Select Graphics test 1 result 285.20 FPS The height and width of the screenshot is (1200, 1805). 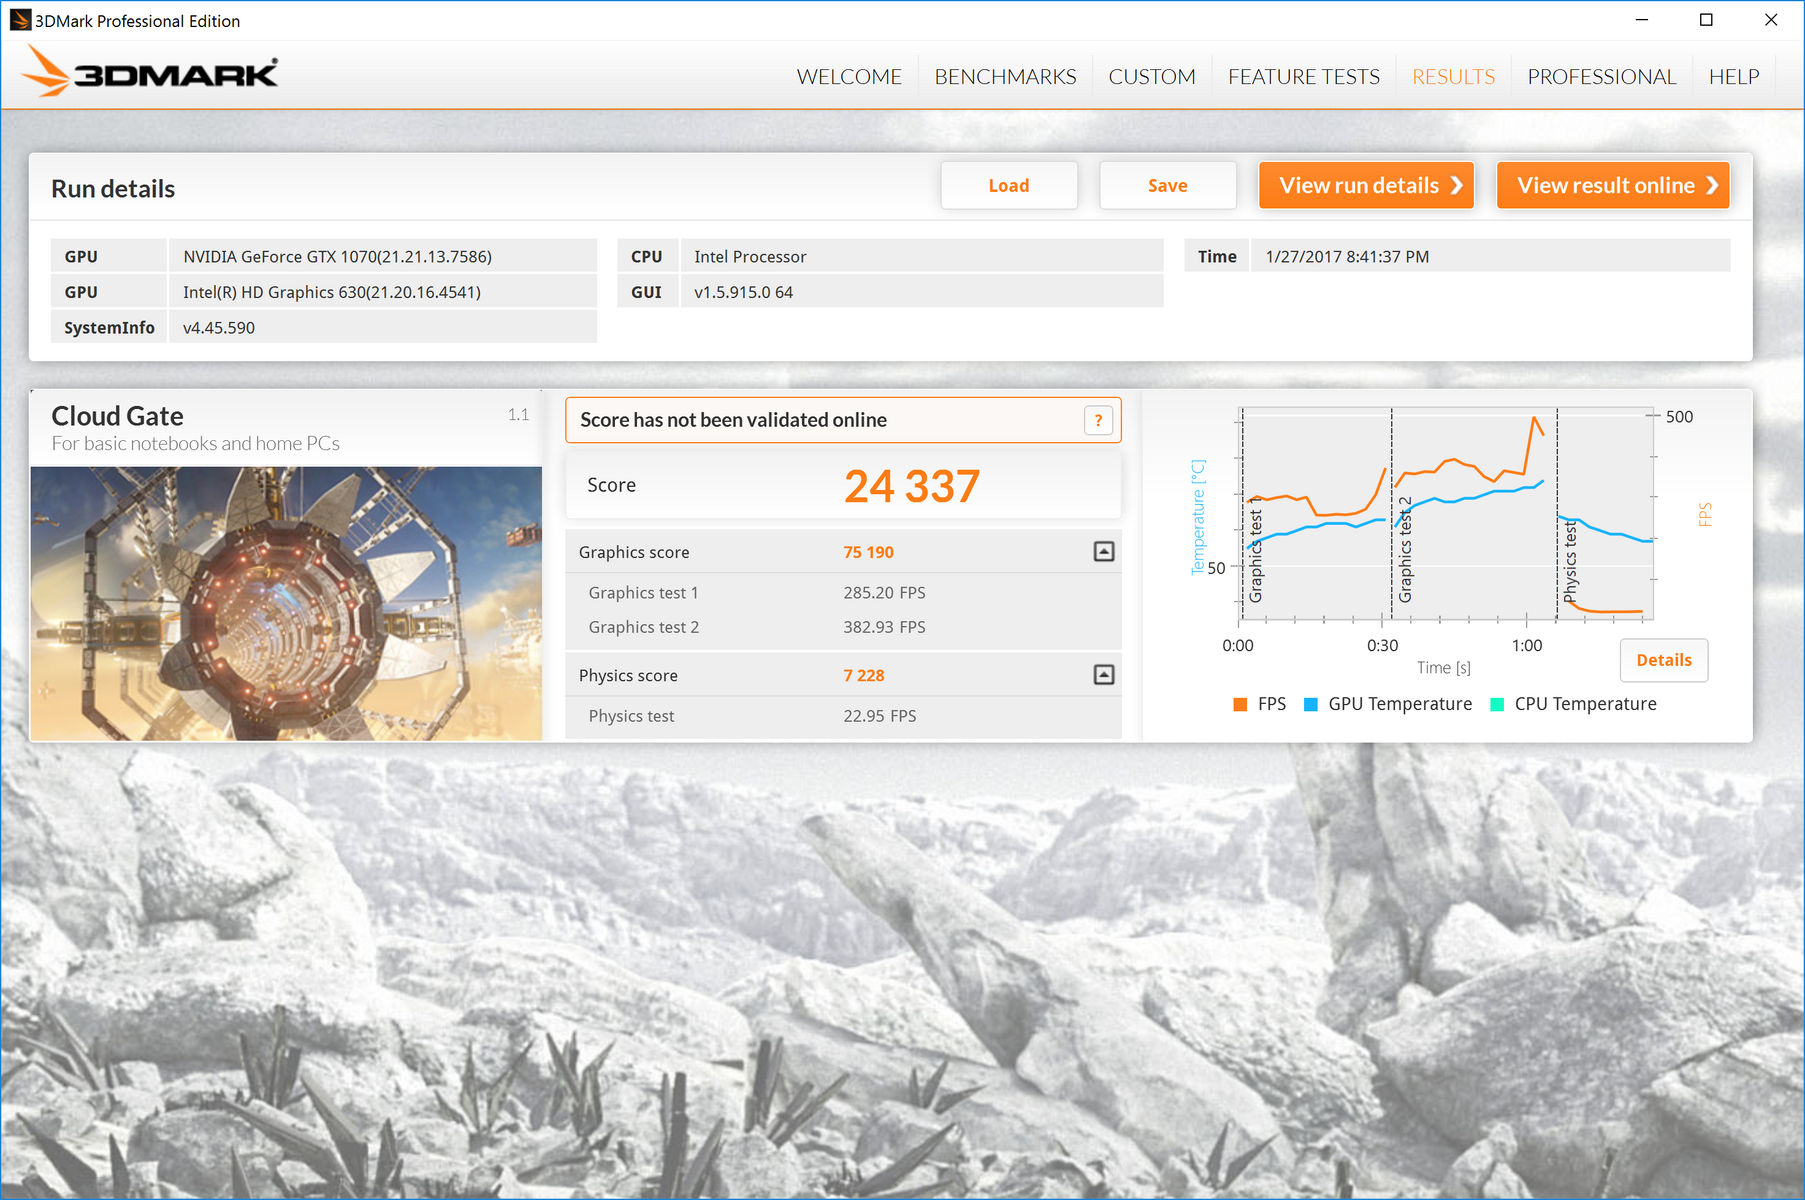pyautogui.click(x=884, y=593)
